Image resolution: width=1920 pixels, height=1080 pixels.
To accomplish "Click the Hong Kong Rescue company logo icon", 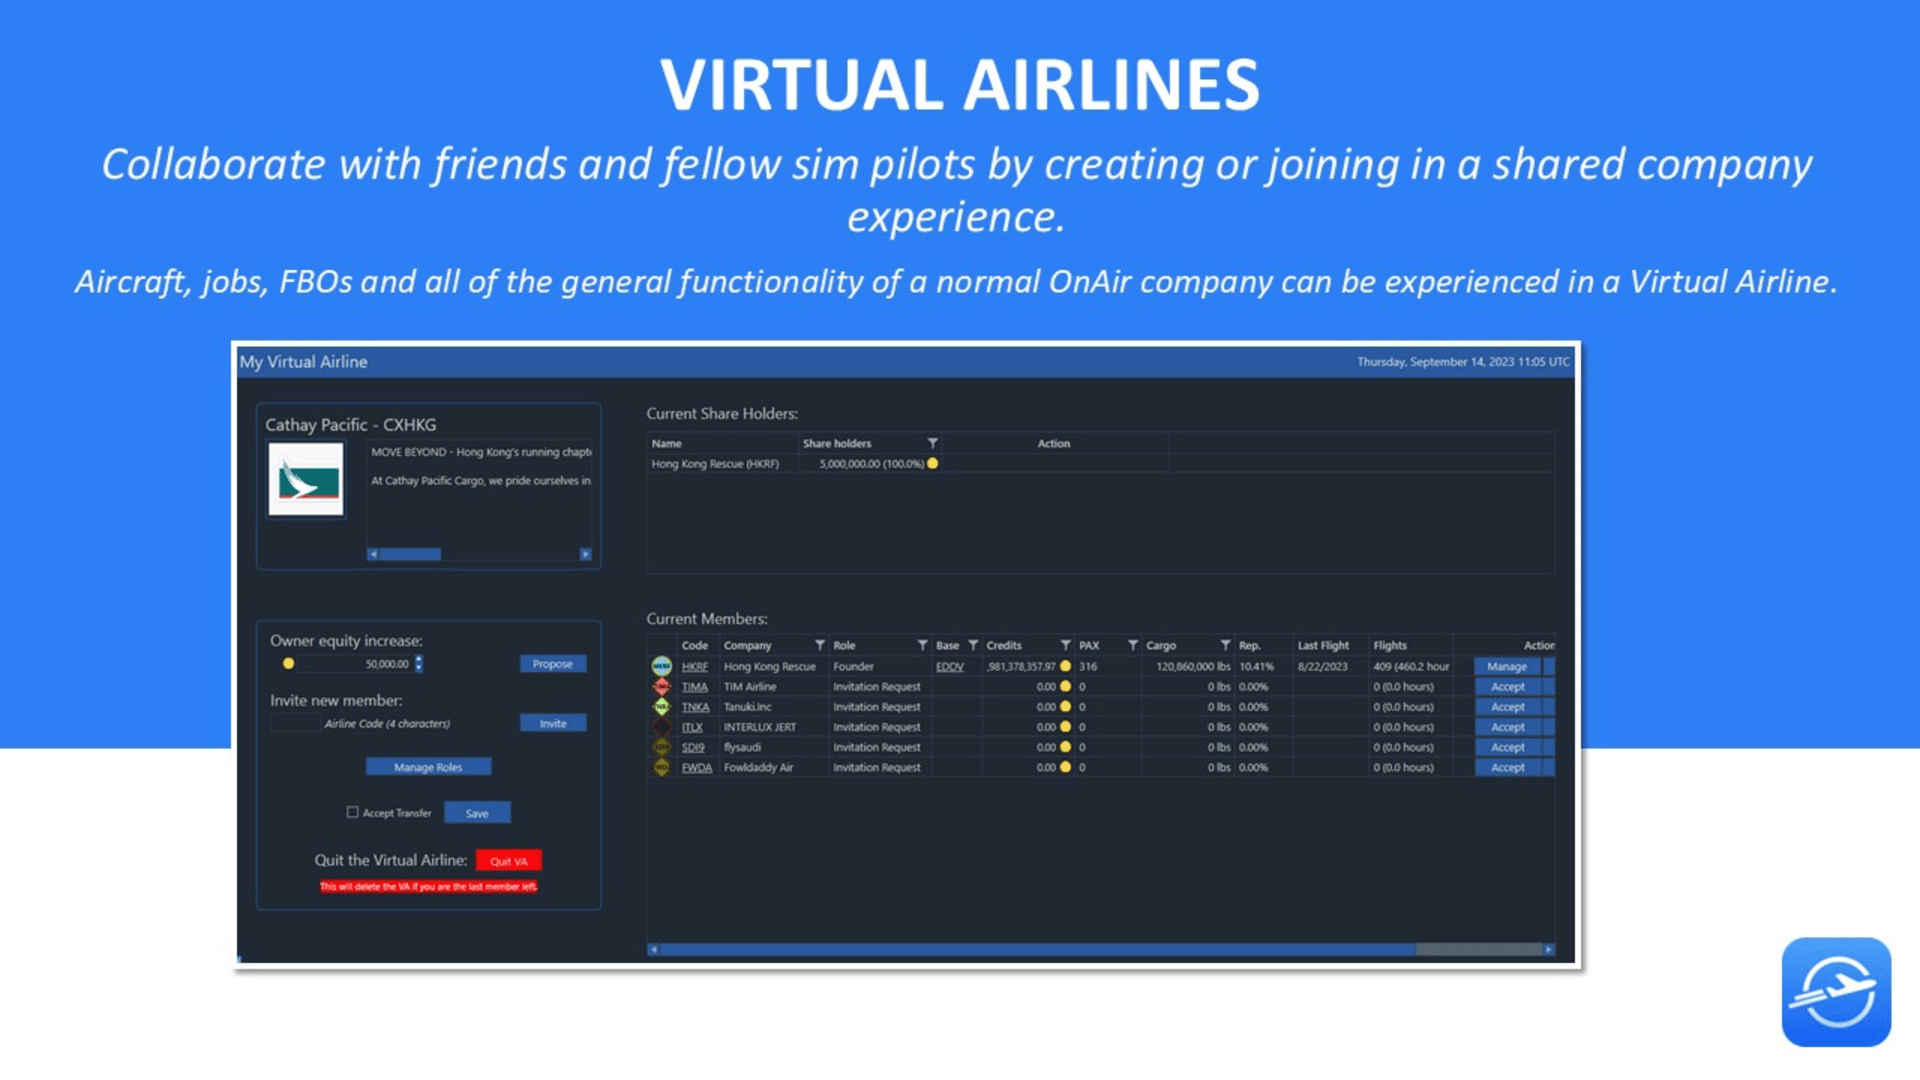I will (x=661, y=666).
